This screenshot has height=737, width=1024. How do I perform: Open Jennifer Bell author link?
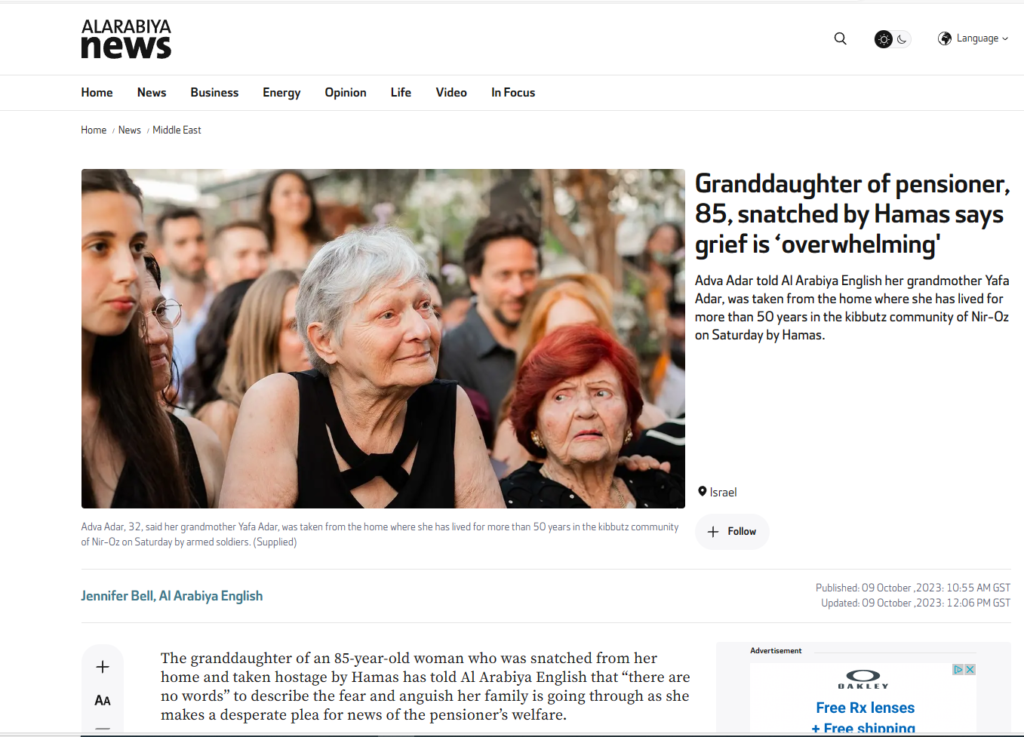(x=172, y=596)
